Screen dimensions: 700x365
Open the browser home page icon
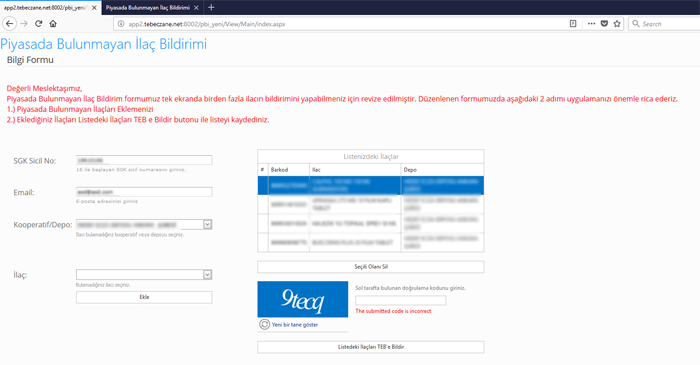click(x=53, y=24)
